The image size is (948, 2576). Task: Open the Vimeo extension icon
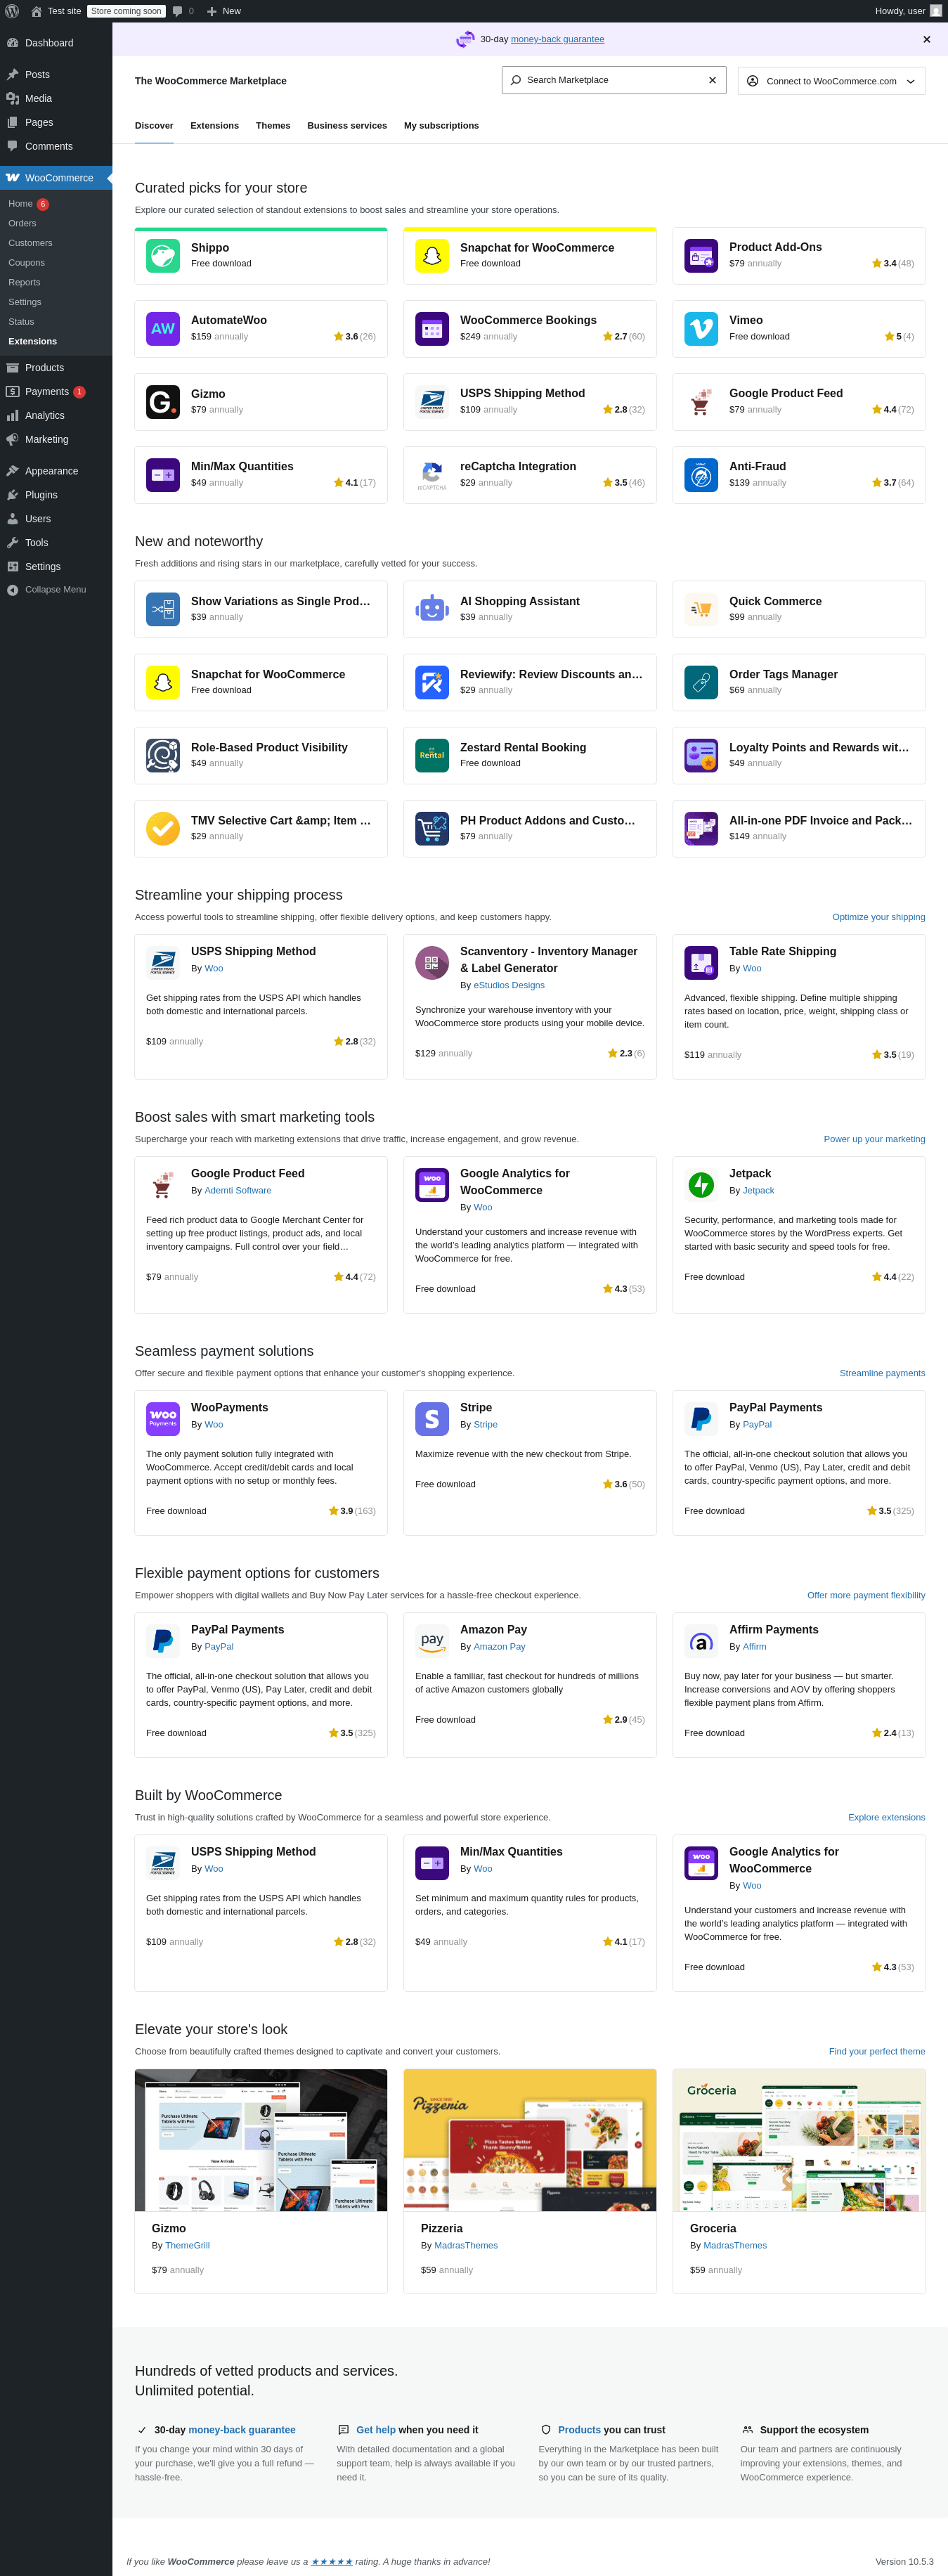pyautogui.click(x=701, y=329)
